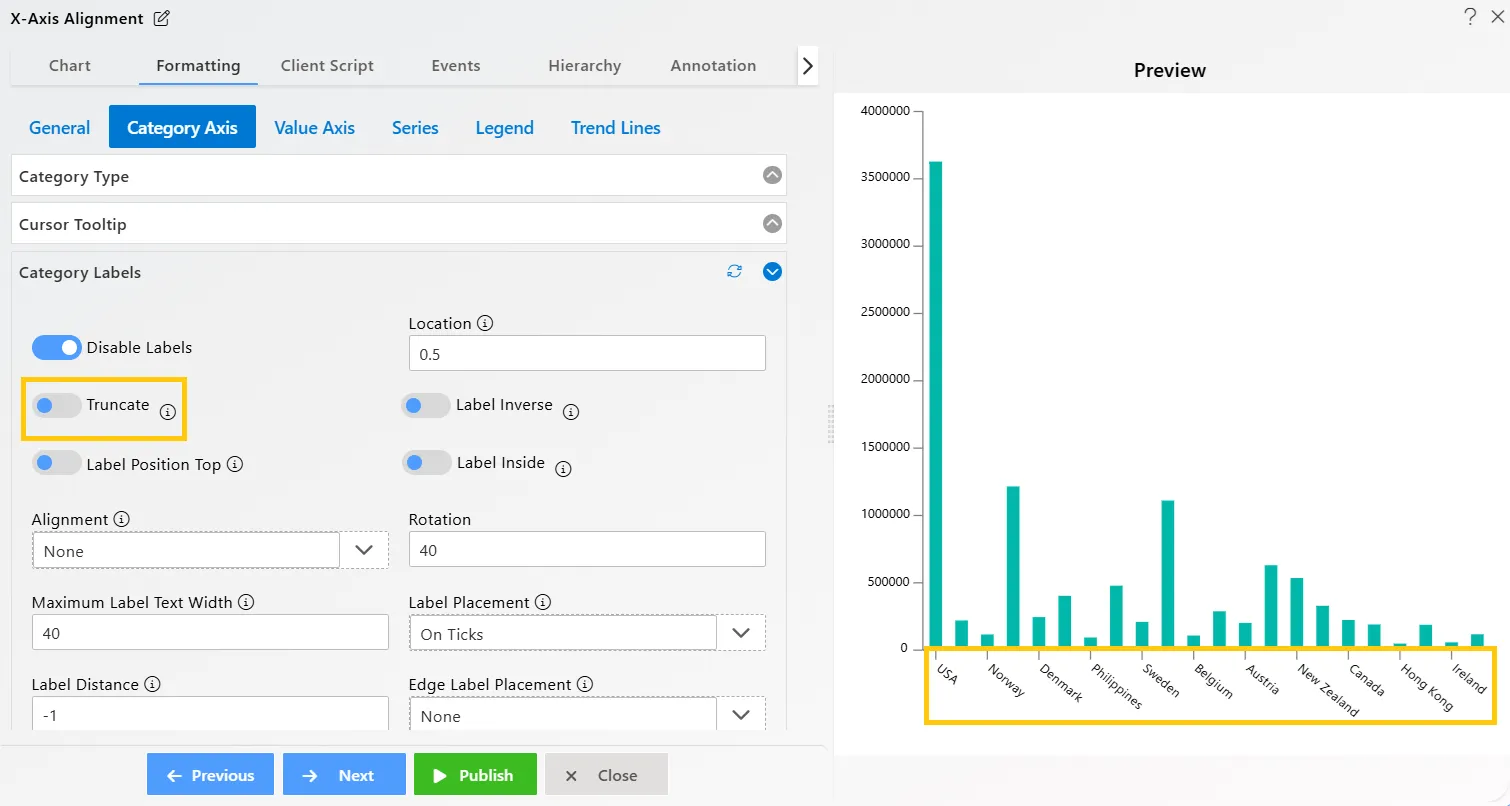Turn on the Label Inverse toggle
The width and height of the screenshot is (1510, 806).
pyautogui.click(x=425, y=405)
